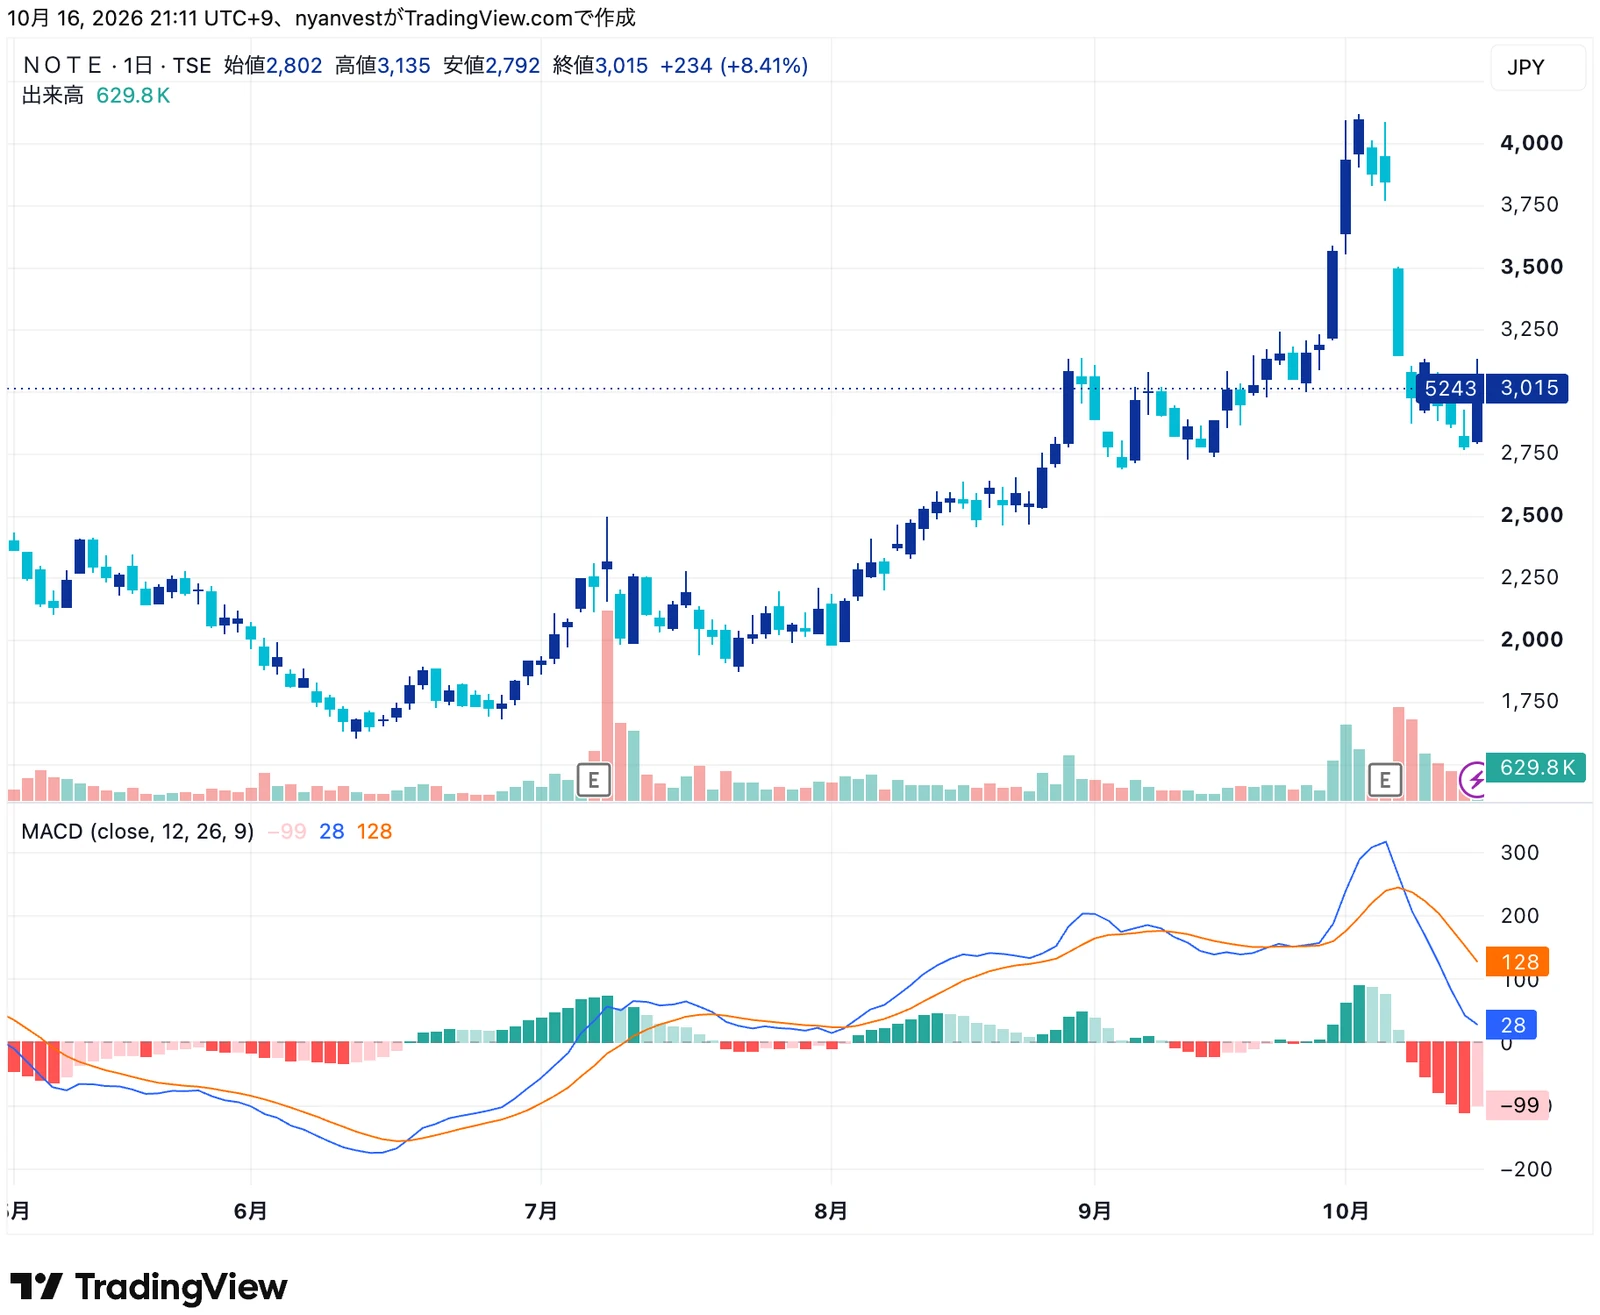This screenshot has width=1600, height=1315.
Task: Click the 高値3,135 high value
Action: click(383, 65)
